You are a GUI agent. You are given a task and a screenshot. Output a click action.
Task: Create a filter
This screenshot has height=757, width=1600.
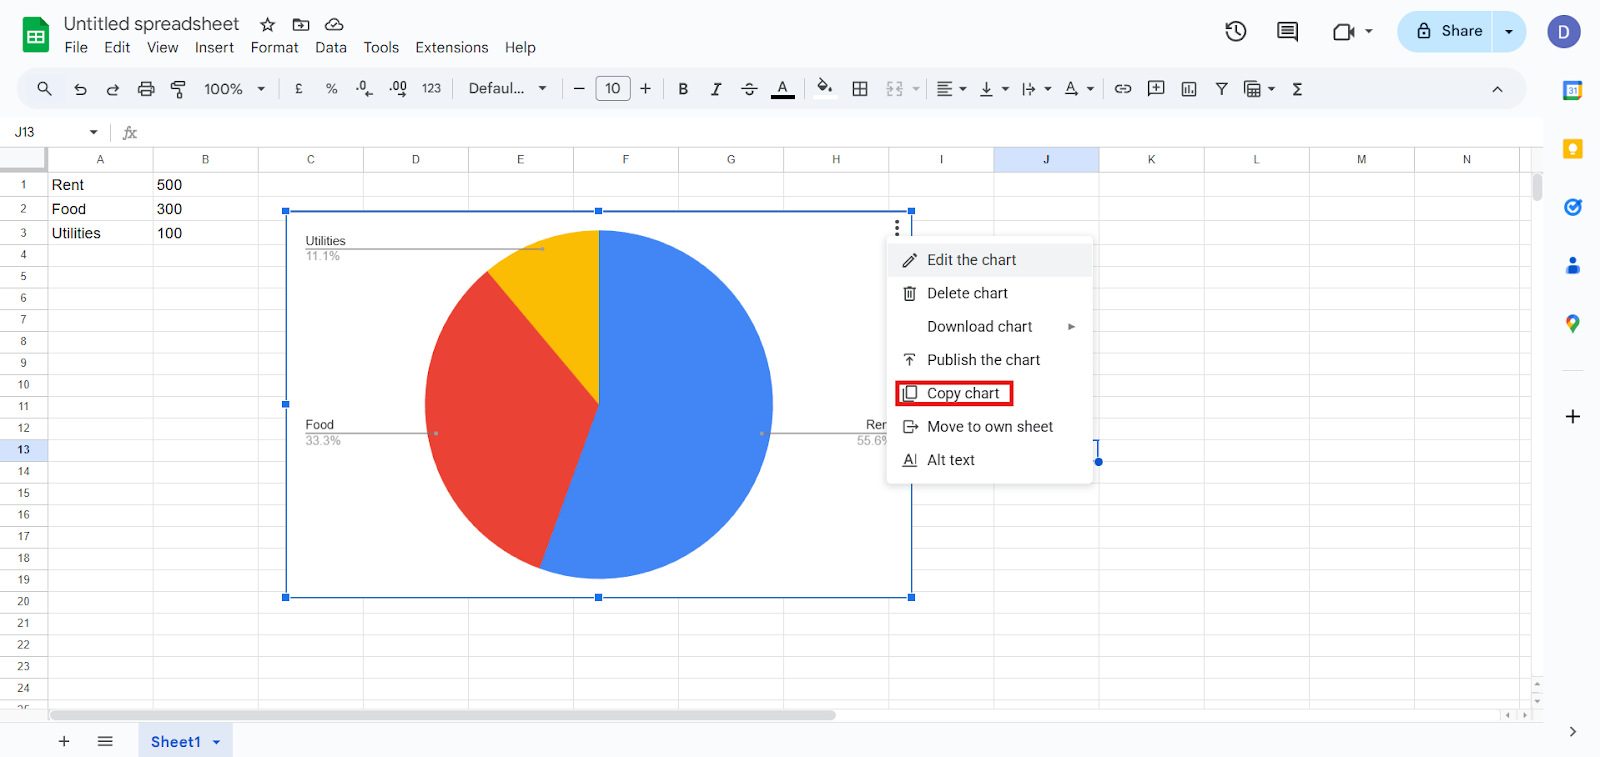click(1221, 89)
